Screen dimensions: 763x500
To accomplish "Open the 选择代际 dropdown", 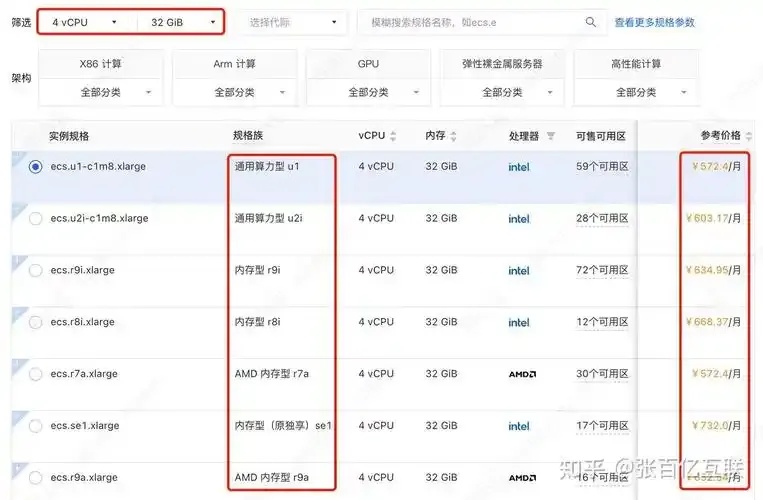I will (293, 22).
